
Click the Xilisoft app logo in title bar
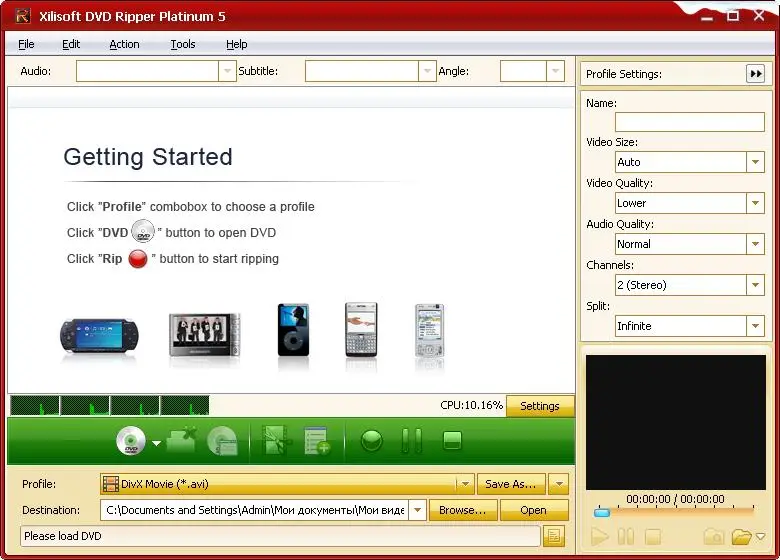(x=22, y=16)
